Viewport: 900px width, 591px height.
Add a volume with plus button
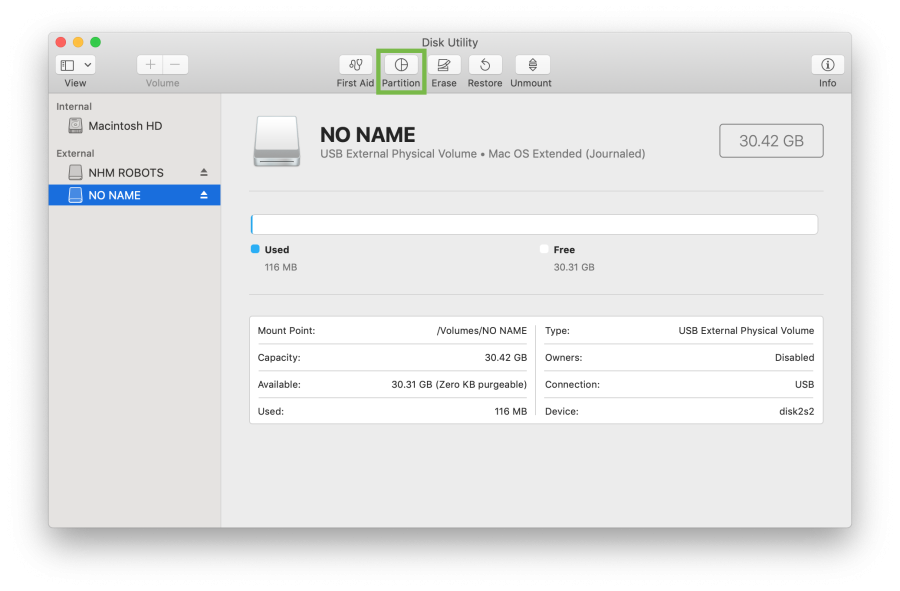pyautogui.click(x=150, y=65)
